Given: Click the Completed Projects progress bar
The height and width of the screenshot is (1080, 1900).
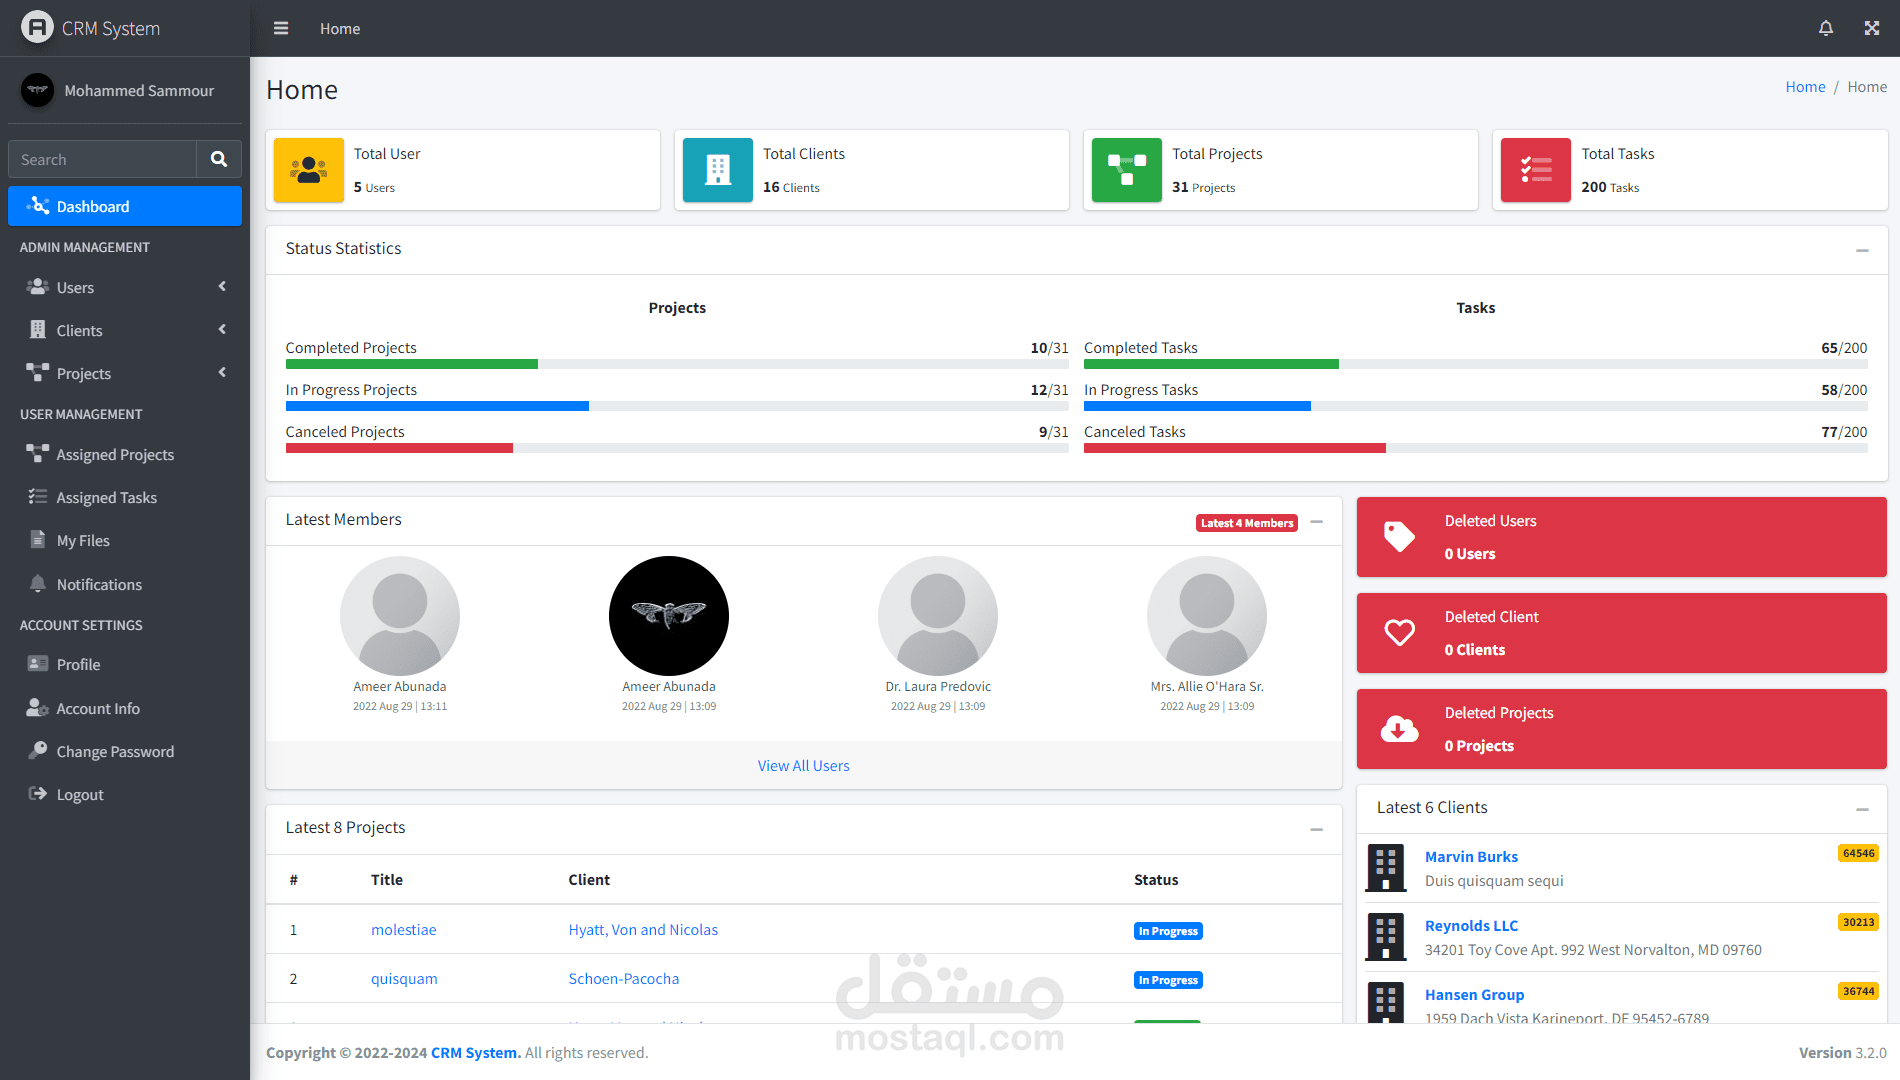Looking at the screenshot, I should pyautogui.click(x=677, y=364).
